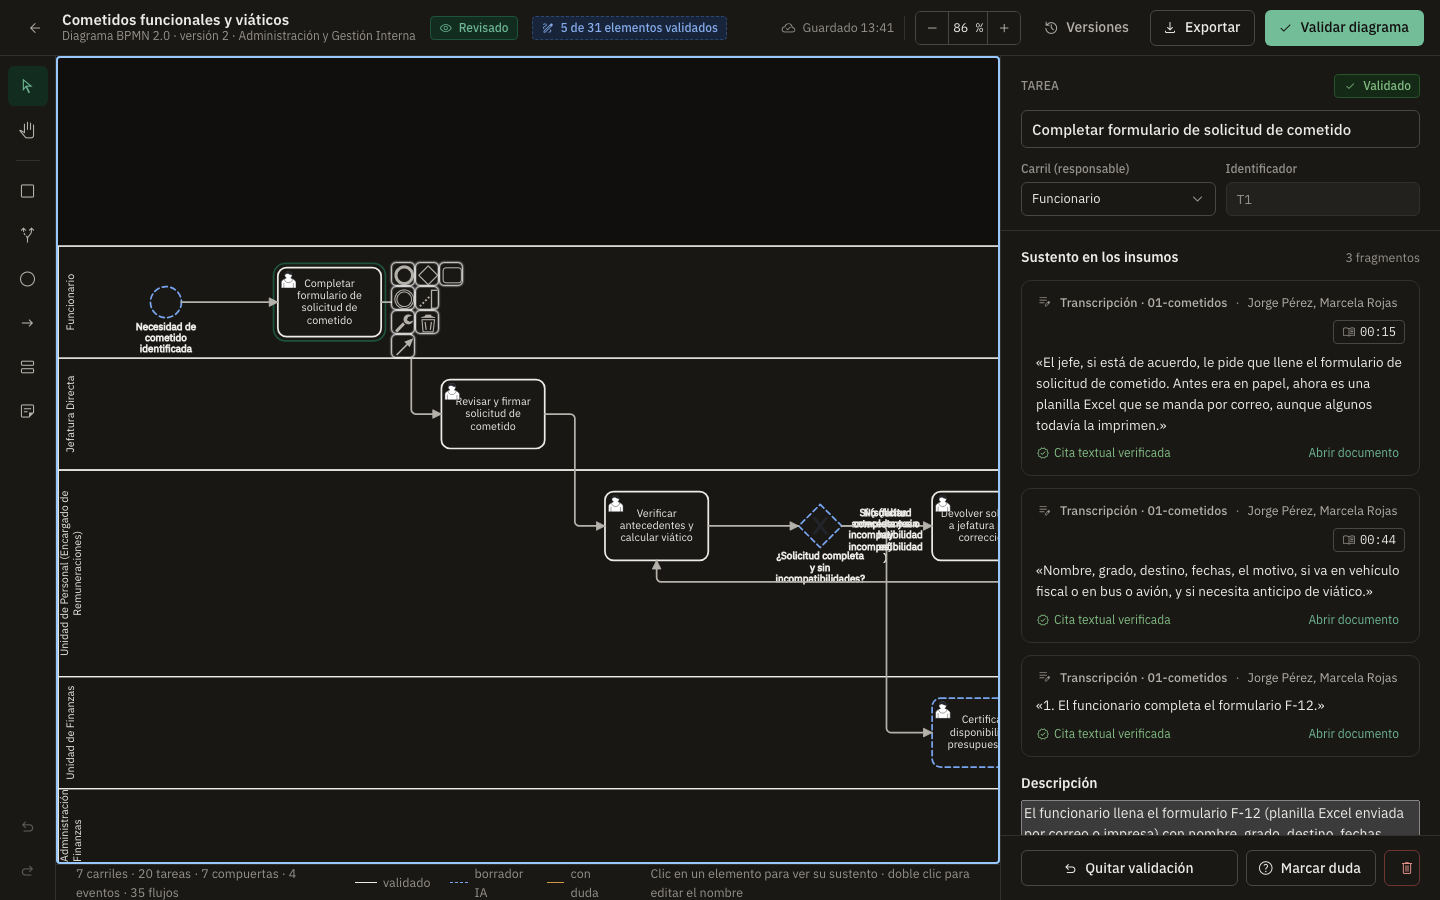The height and width of the screenshot is (900, 1440).
Task: Edit the task name field
Action: pos(1220,130)
